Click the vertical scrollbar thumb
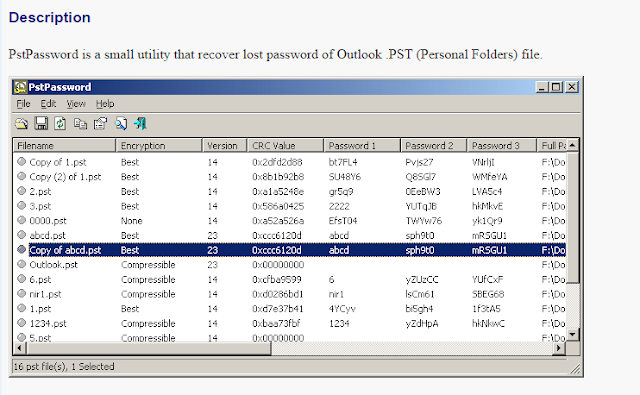Screen dimensions: 640x395 click(x=573, y=217)
